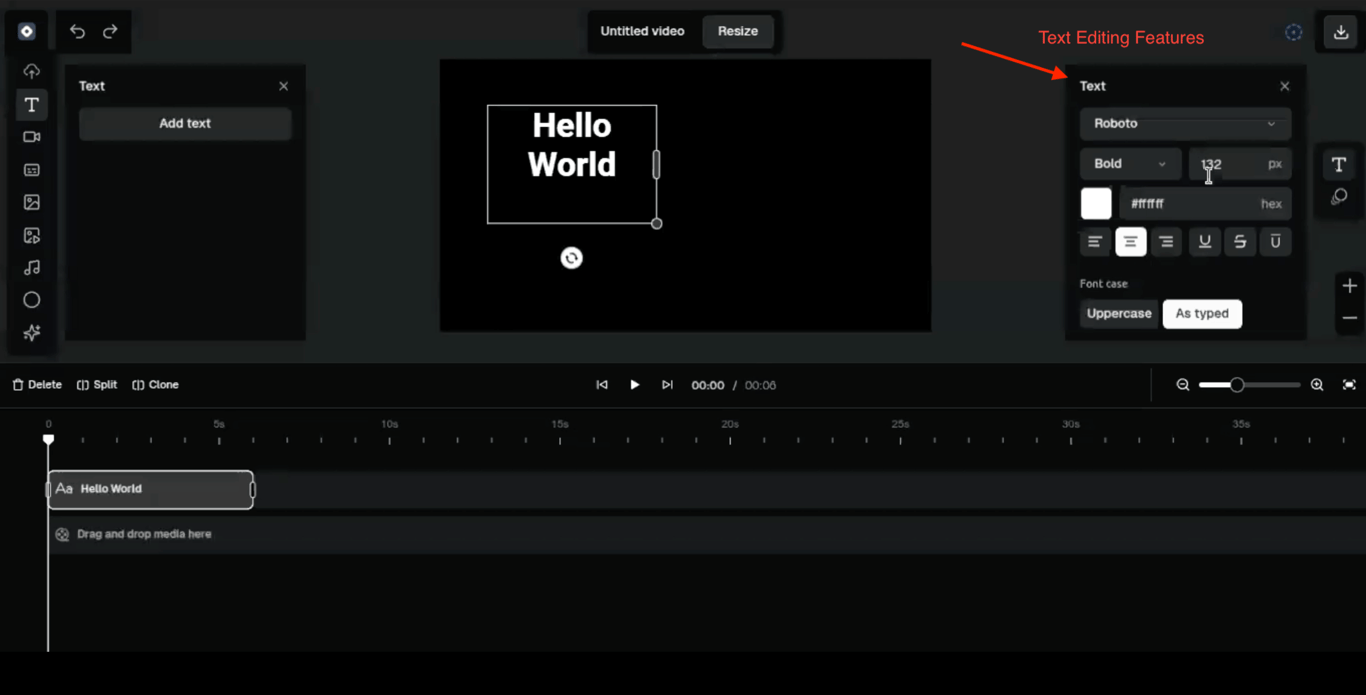Viewport: 1366px width, 695px height.
Task: Click the Add text button
Action: tap(185, 124)
